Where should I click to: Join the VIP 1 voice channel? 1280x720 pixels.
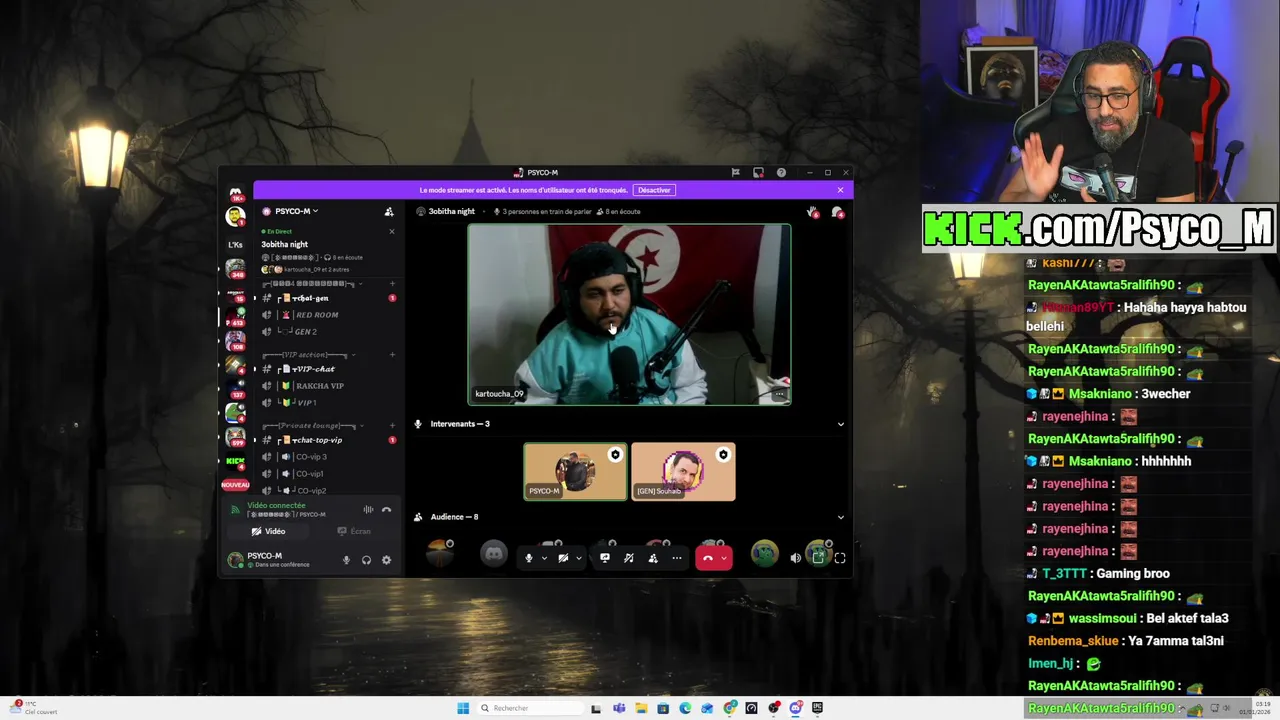(330, 403)
